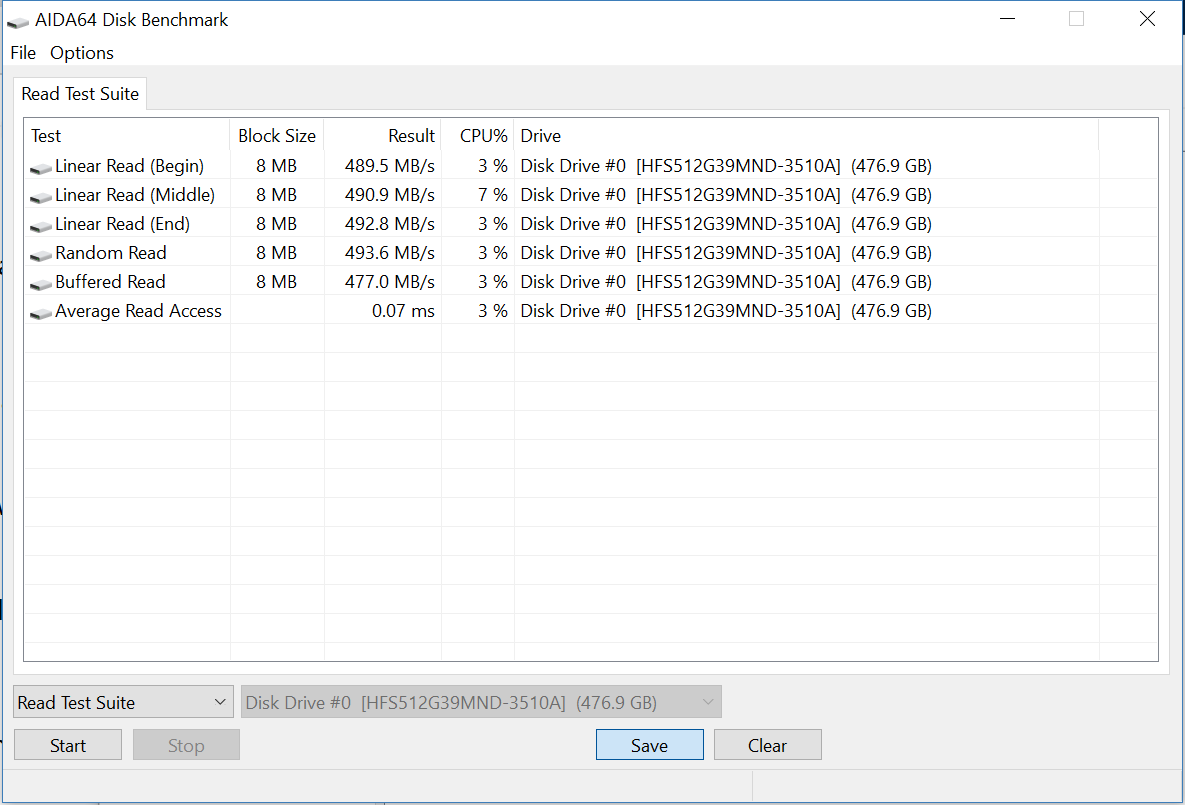Click the 477.0 MB/s result value
The image size is (1185, 805).
(390, 282)
